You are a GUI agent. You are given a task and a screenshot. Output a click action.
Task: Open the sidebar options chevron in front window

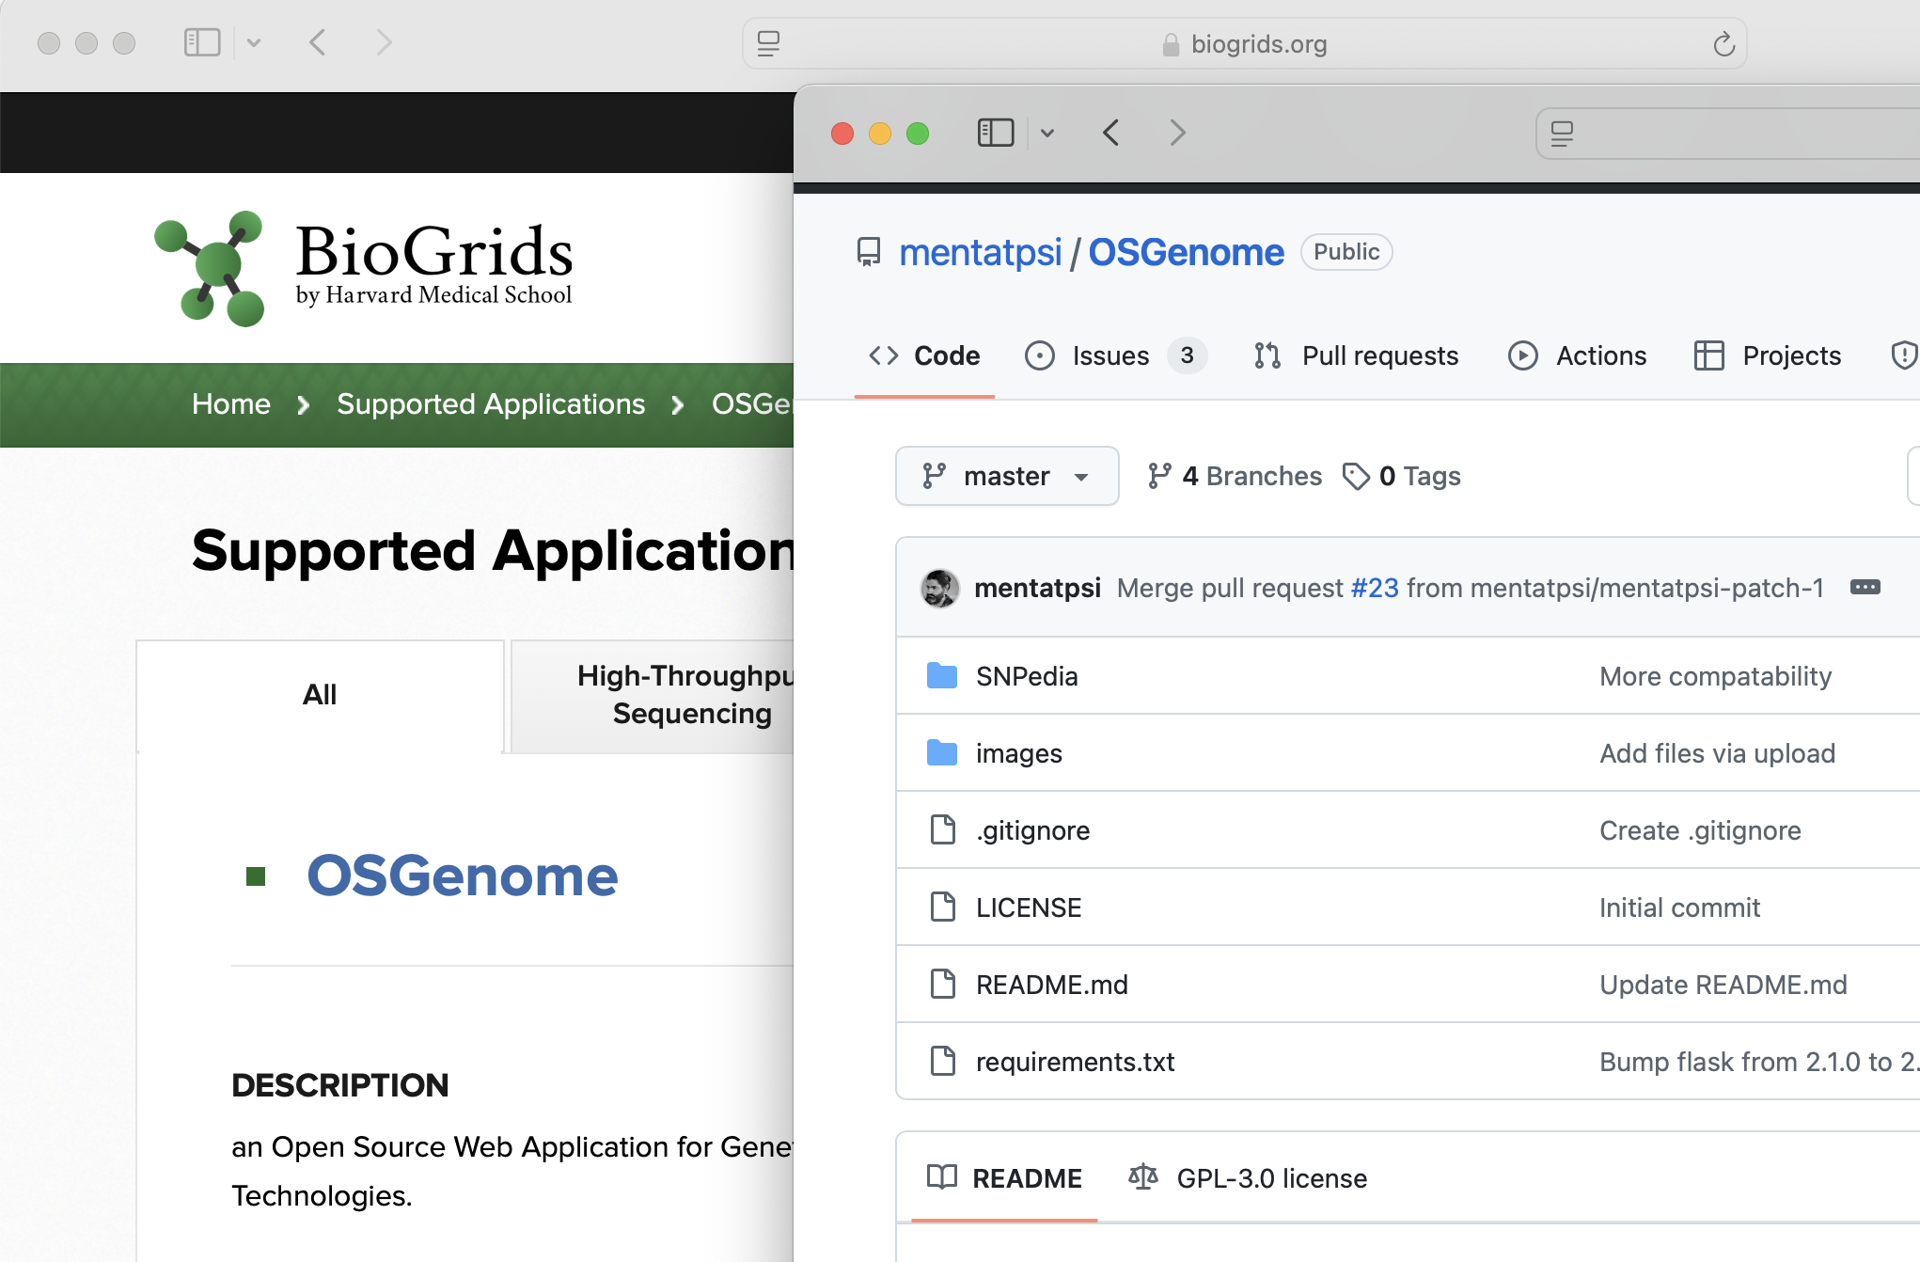(1047, 133)
